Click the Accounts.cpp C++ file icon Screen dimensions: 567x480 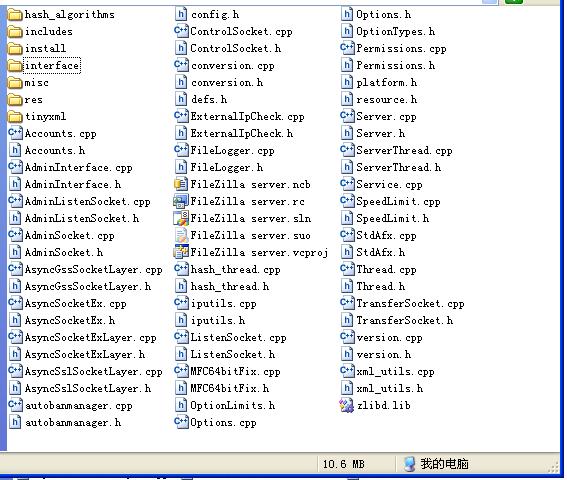(15, 133)
